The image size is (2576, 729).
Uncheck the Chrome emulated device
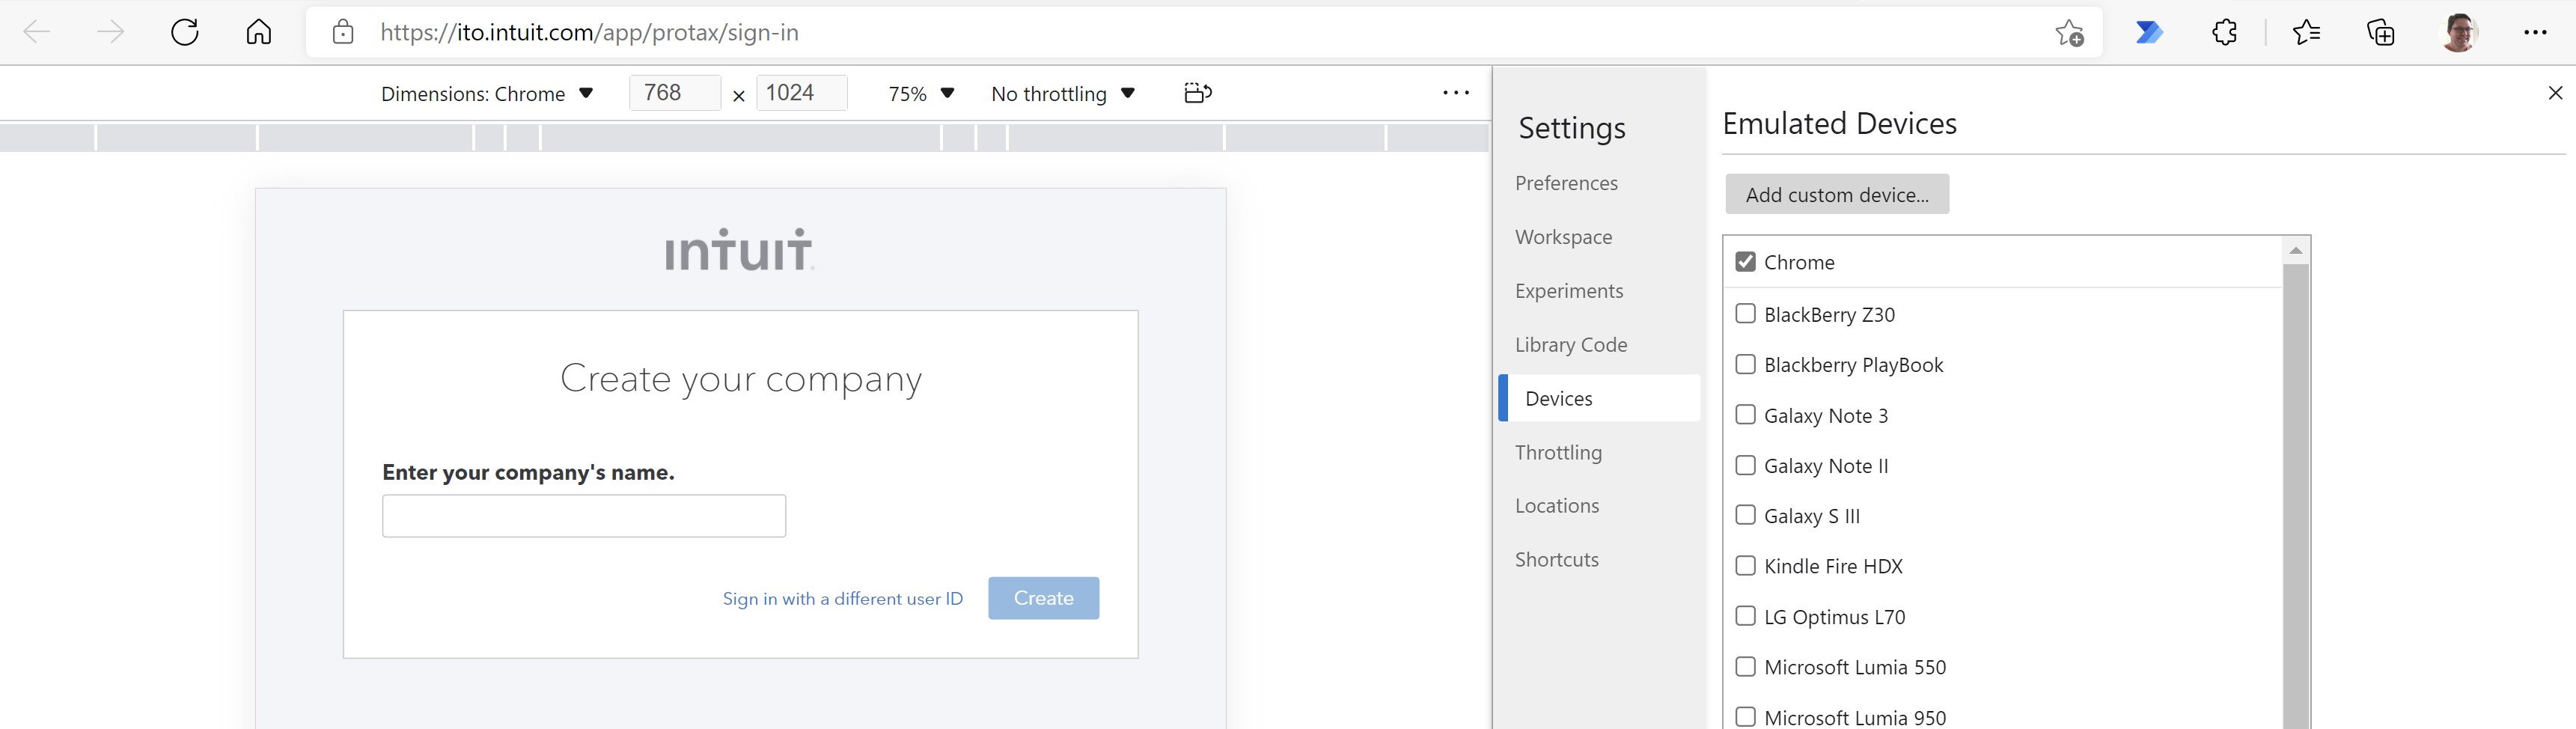pos(1747,262)
